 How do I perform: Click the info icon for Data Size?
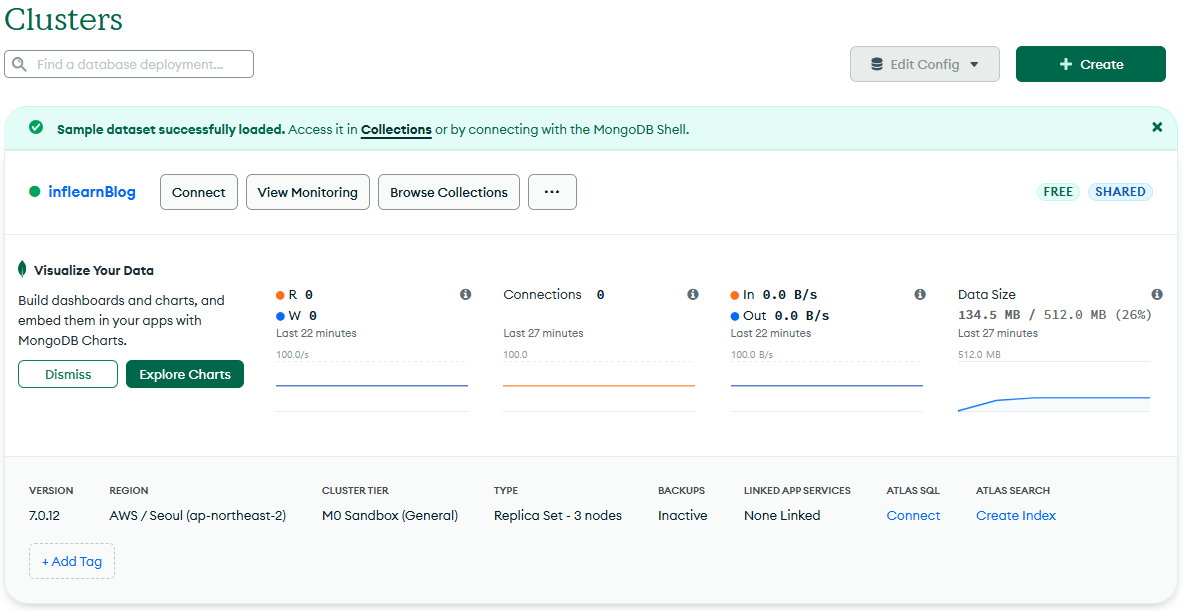[1156, 294]
